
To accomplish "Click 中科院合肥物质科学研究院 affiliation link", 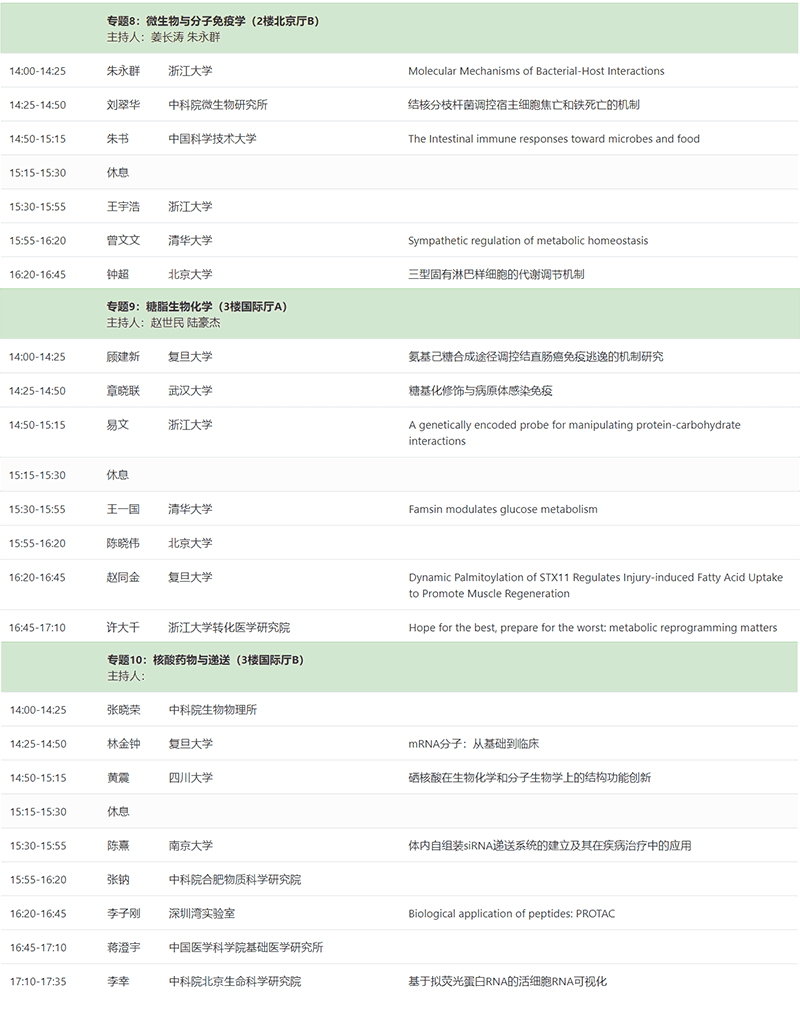I will coord(234,880).
